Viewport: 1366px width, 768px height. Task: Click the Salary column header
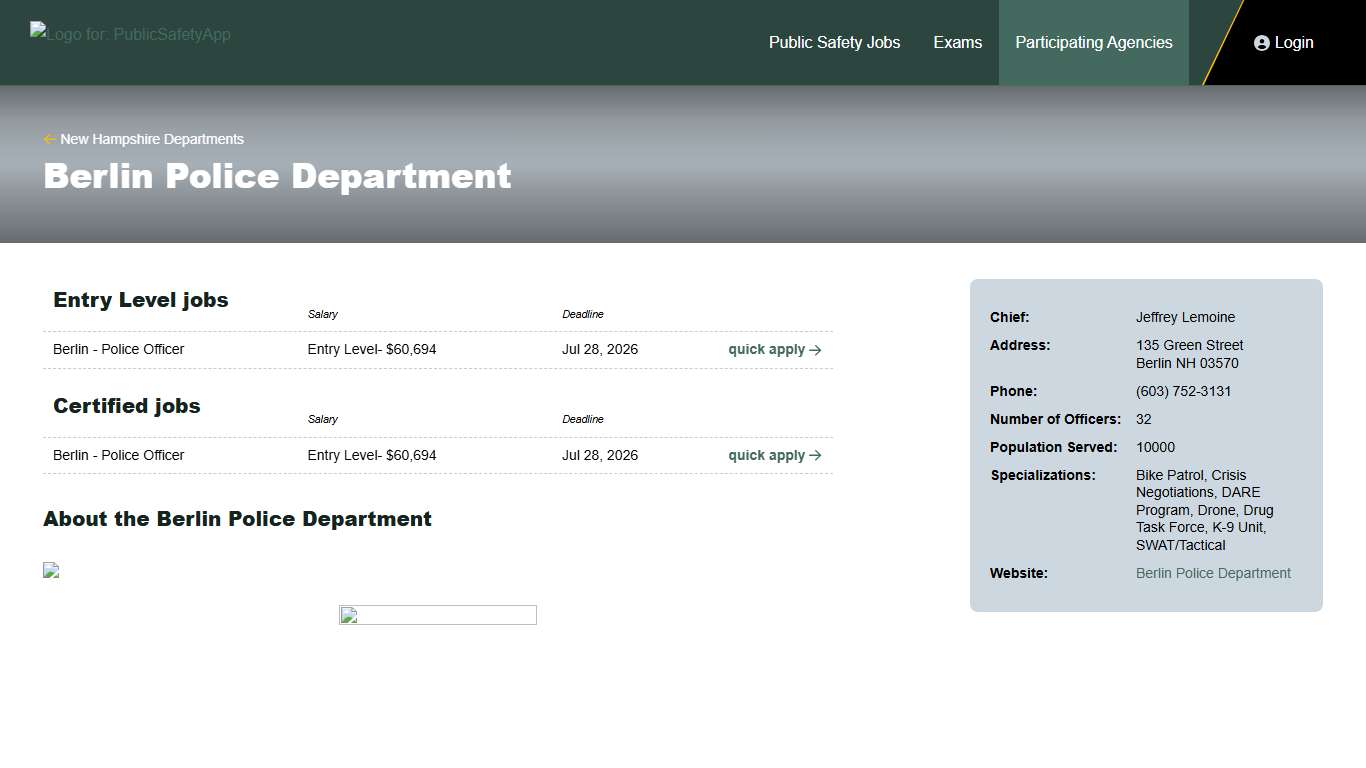coord(322,314)
